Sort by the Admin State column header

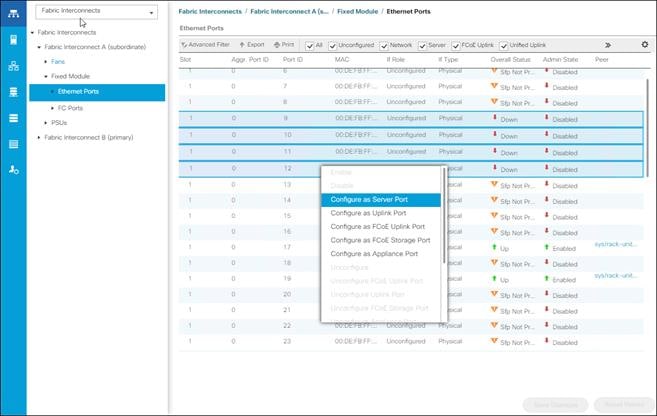pos(560,59)
